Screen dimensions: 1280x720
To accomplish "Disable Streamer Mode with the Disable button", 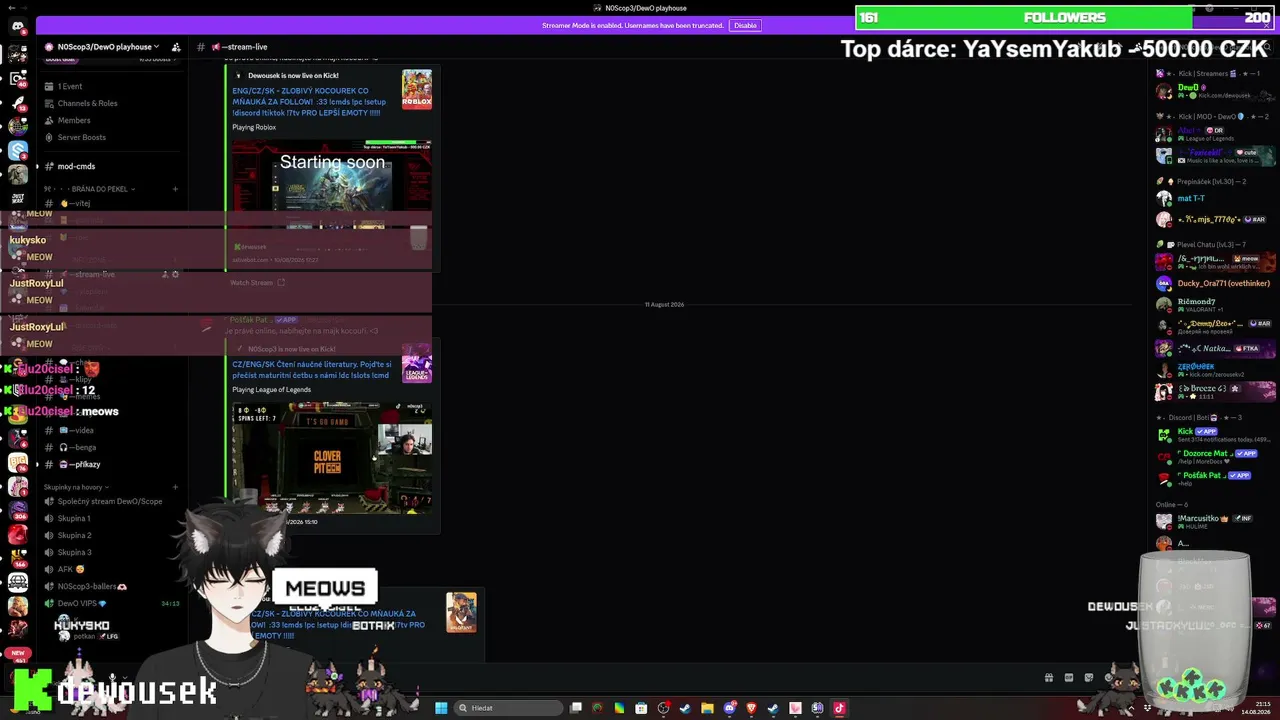I will click(745, 25).
